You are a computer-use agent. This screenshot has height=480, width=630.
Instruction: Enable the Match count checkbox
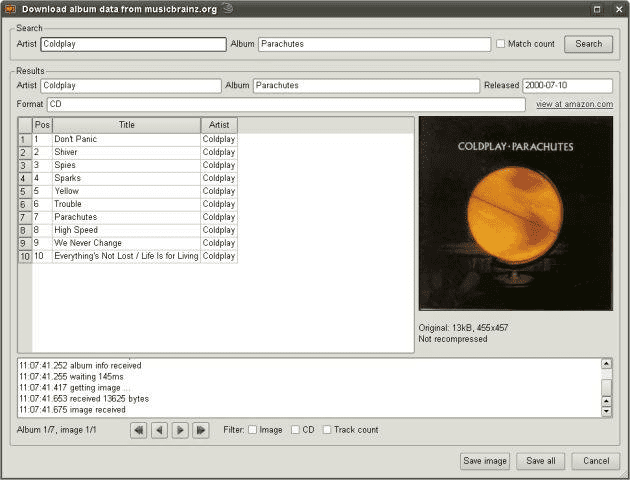500,44
